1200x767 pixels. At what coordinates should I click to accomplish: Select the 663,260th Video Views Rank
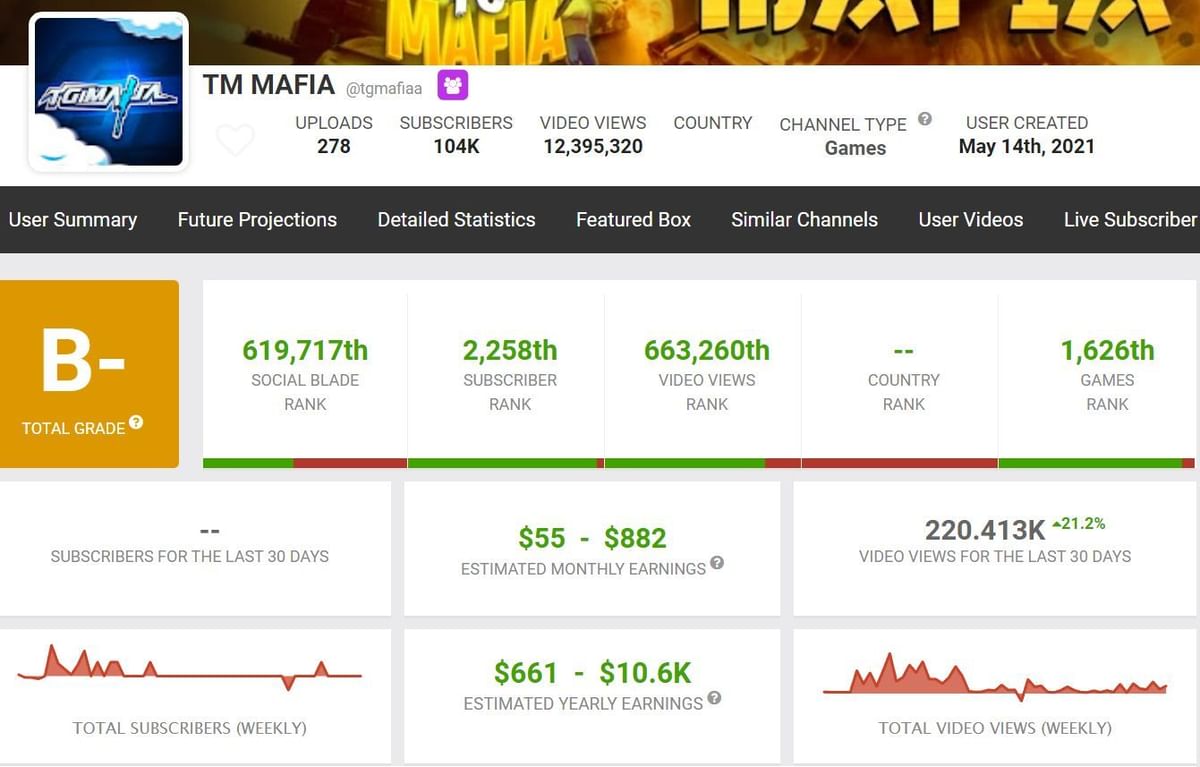coord(706,350)
